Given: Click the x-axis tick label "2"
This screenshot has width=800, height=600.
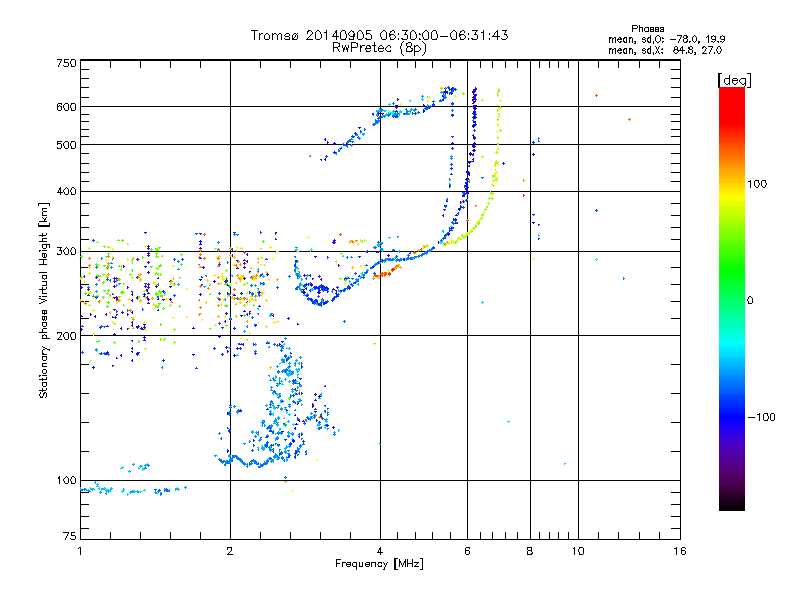Looking at the screenshot, I should coord(230,551).
